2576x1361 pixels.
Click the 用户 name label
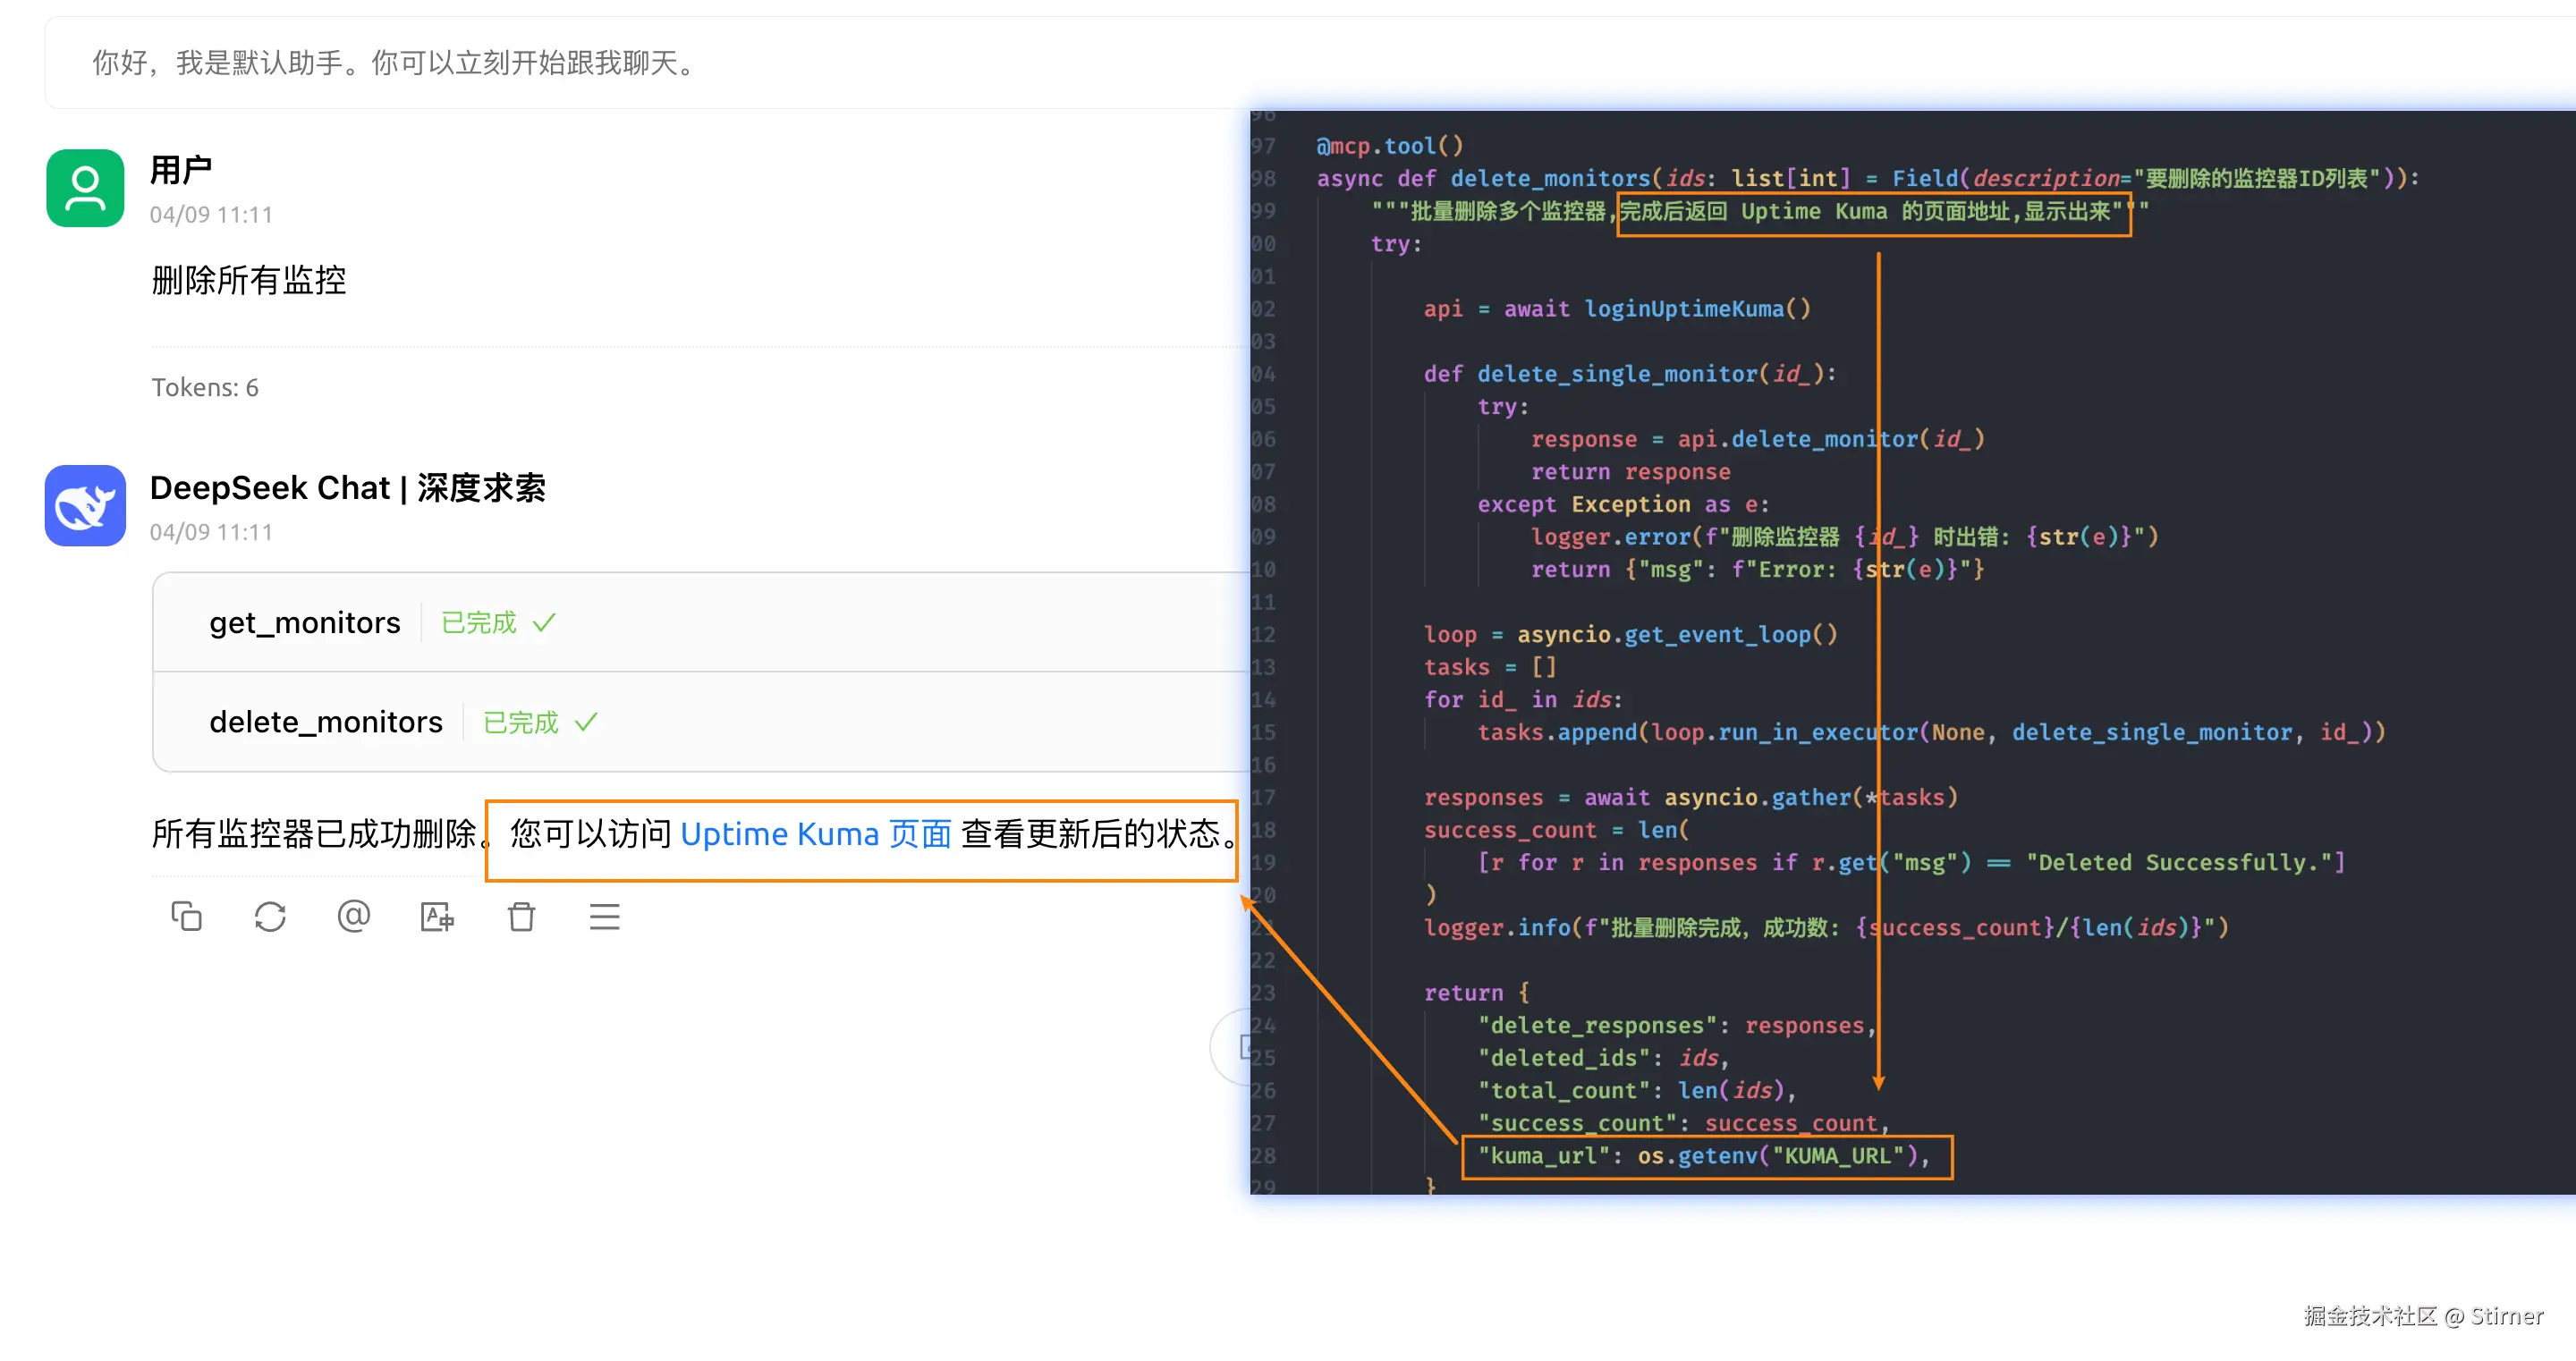click(180, 170)
